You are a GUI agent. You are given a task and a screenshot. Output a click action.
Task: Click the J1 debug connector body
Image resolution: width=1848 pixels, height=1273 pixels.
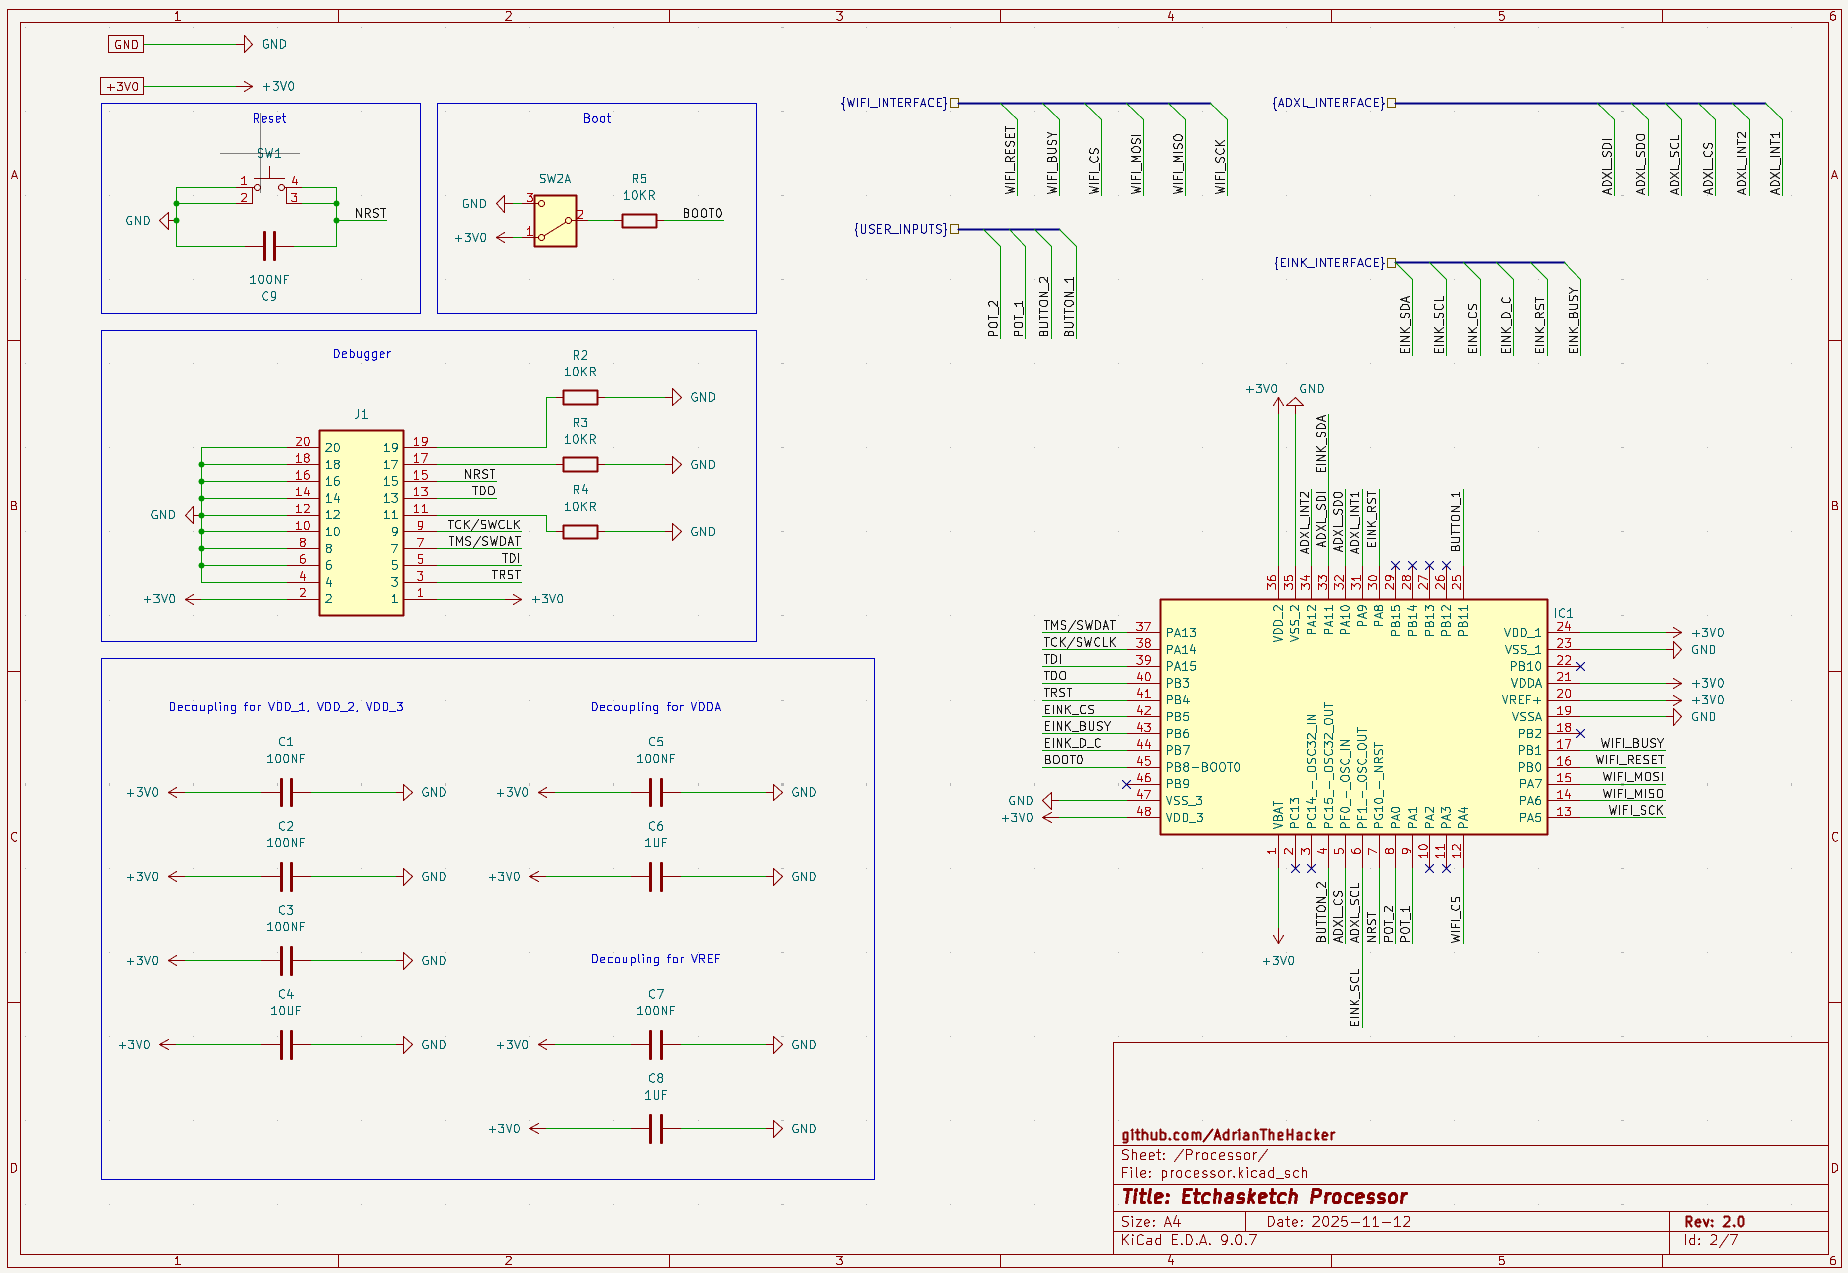pyautogui.click(x=361, y=523)
